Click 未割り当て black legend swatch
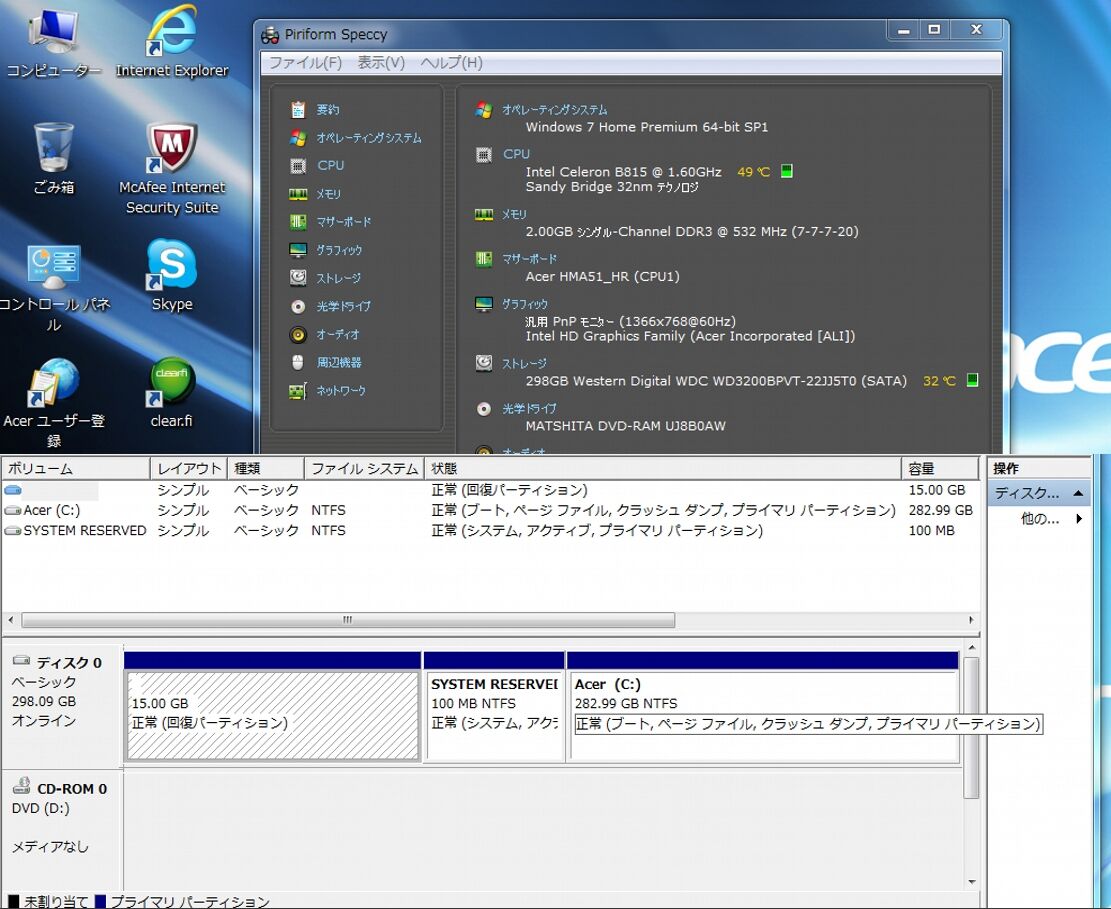Viewport: 1111px width, 909px height. coord(13,901)
